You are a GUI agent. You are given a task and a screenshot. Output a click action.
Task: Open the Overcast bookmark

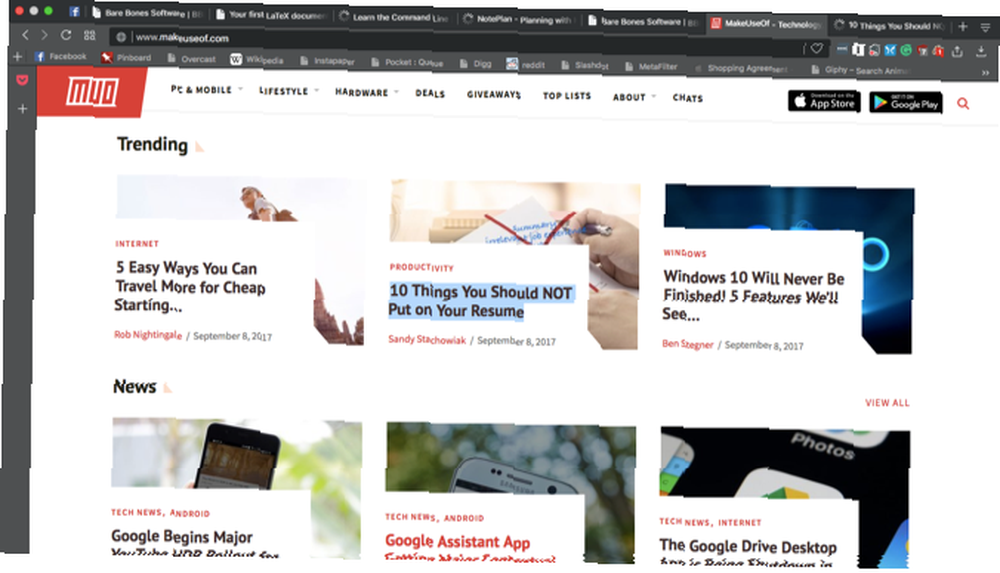click(x=191, y=59)
